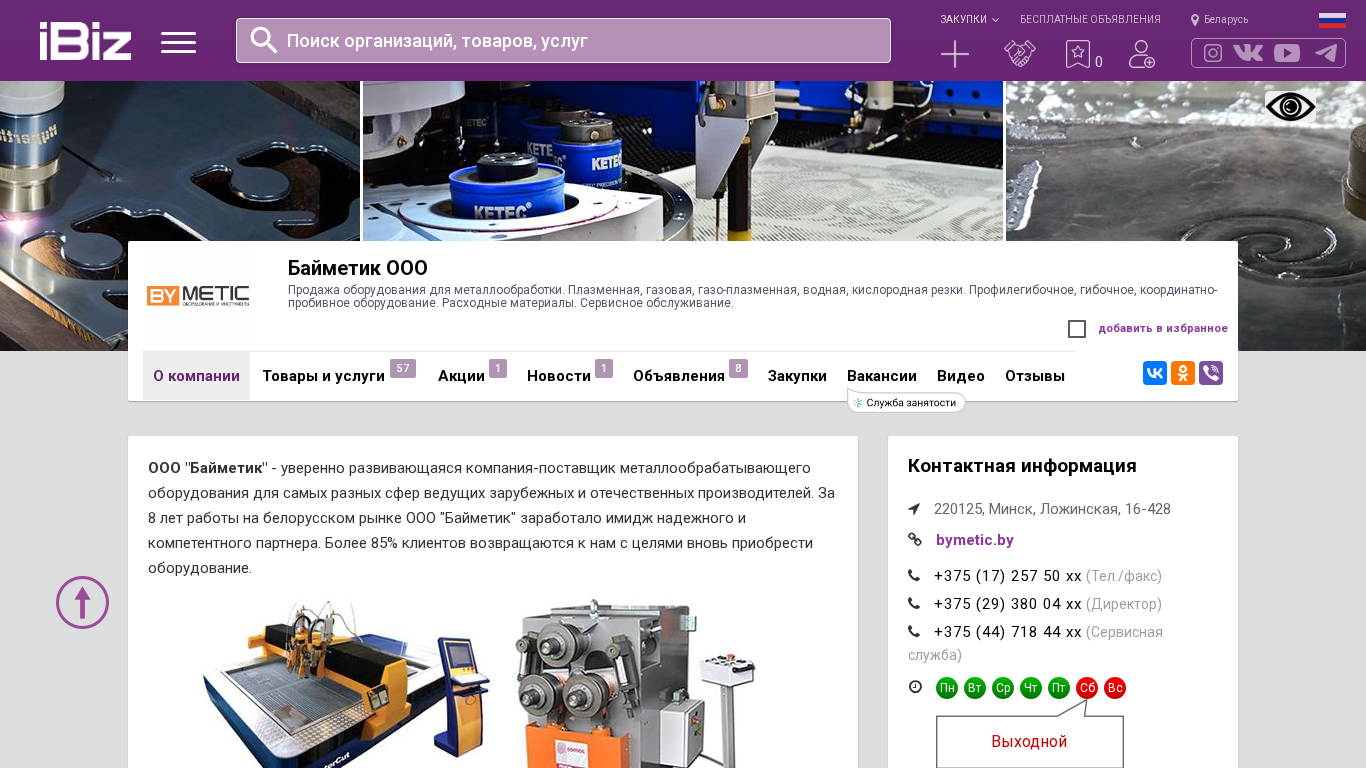Click the 'добавить в избранное' link
This screenshot has width=1366, height=768.
pos(1163,328)
